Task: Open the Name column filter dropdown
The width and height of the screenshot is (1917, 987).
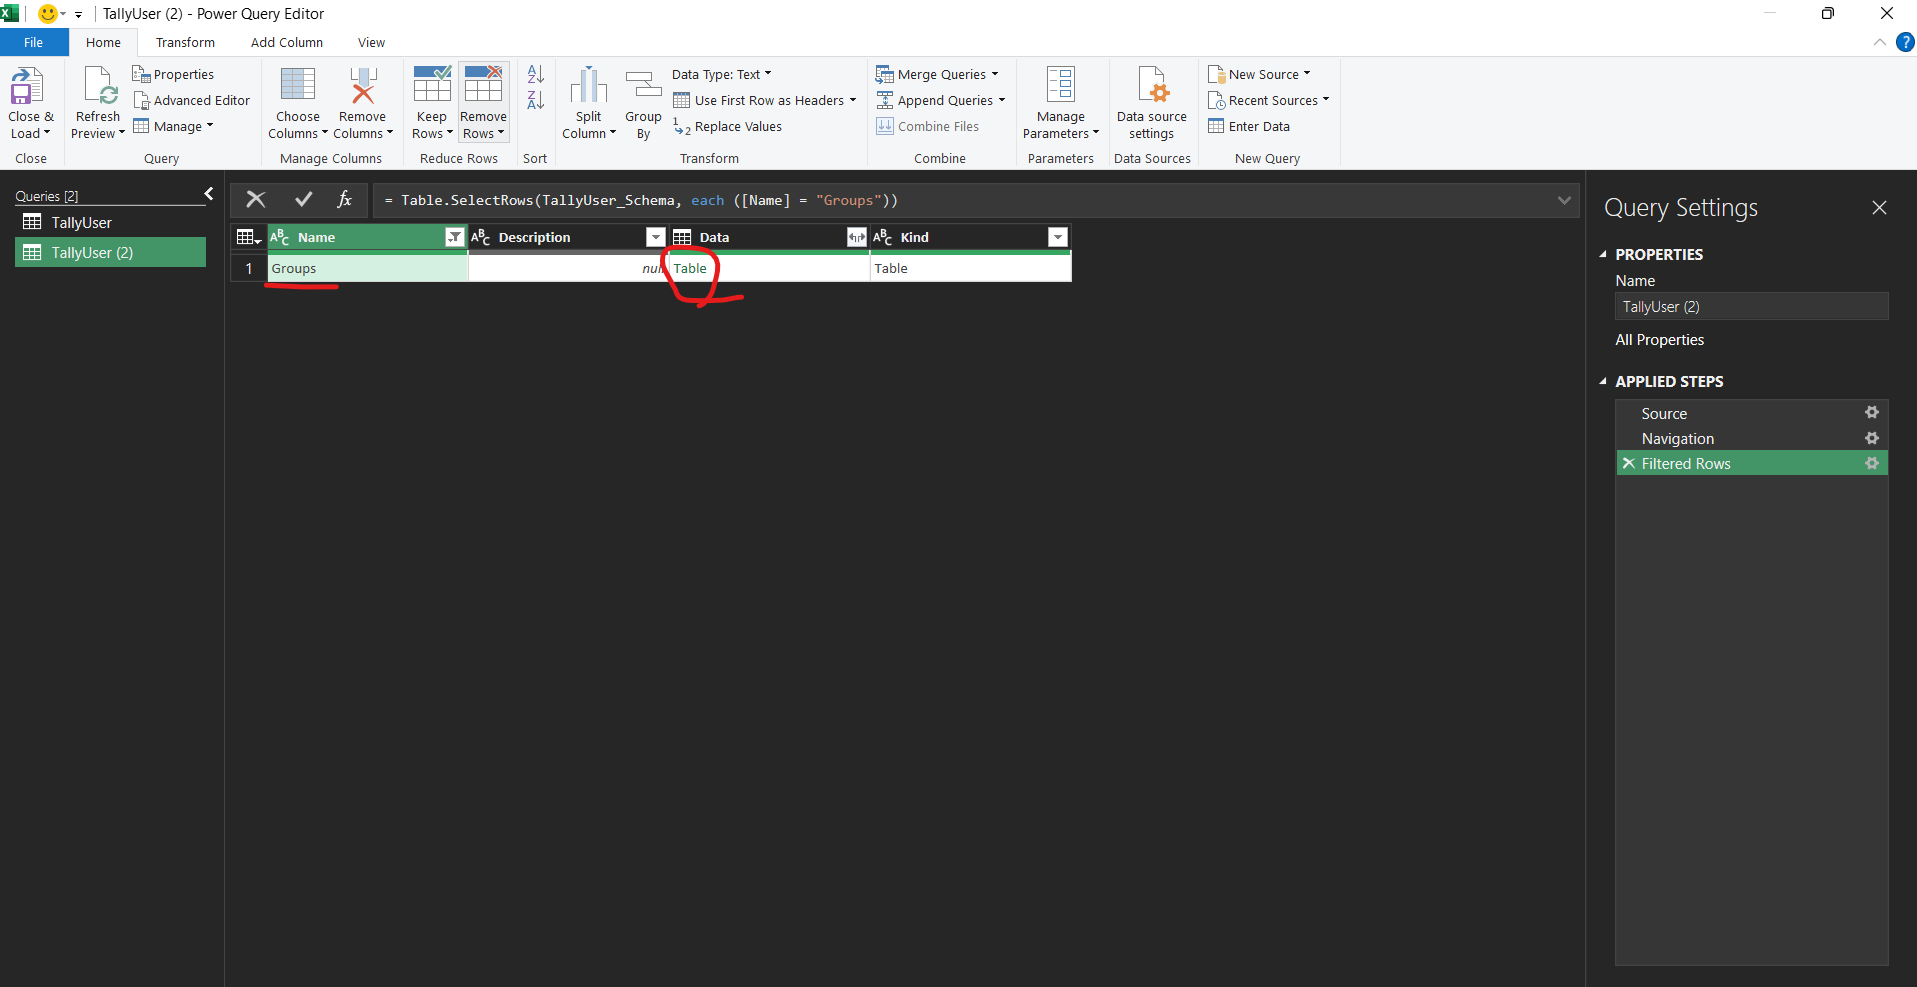Action: tap(454, 237)
